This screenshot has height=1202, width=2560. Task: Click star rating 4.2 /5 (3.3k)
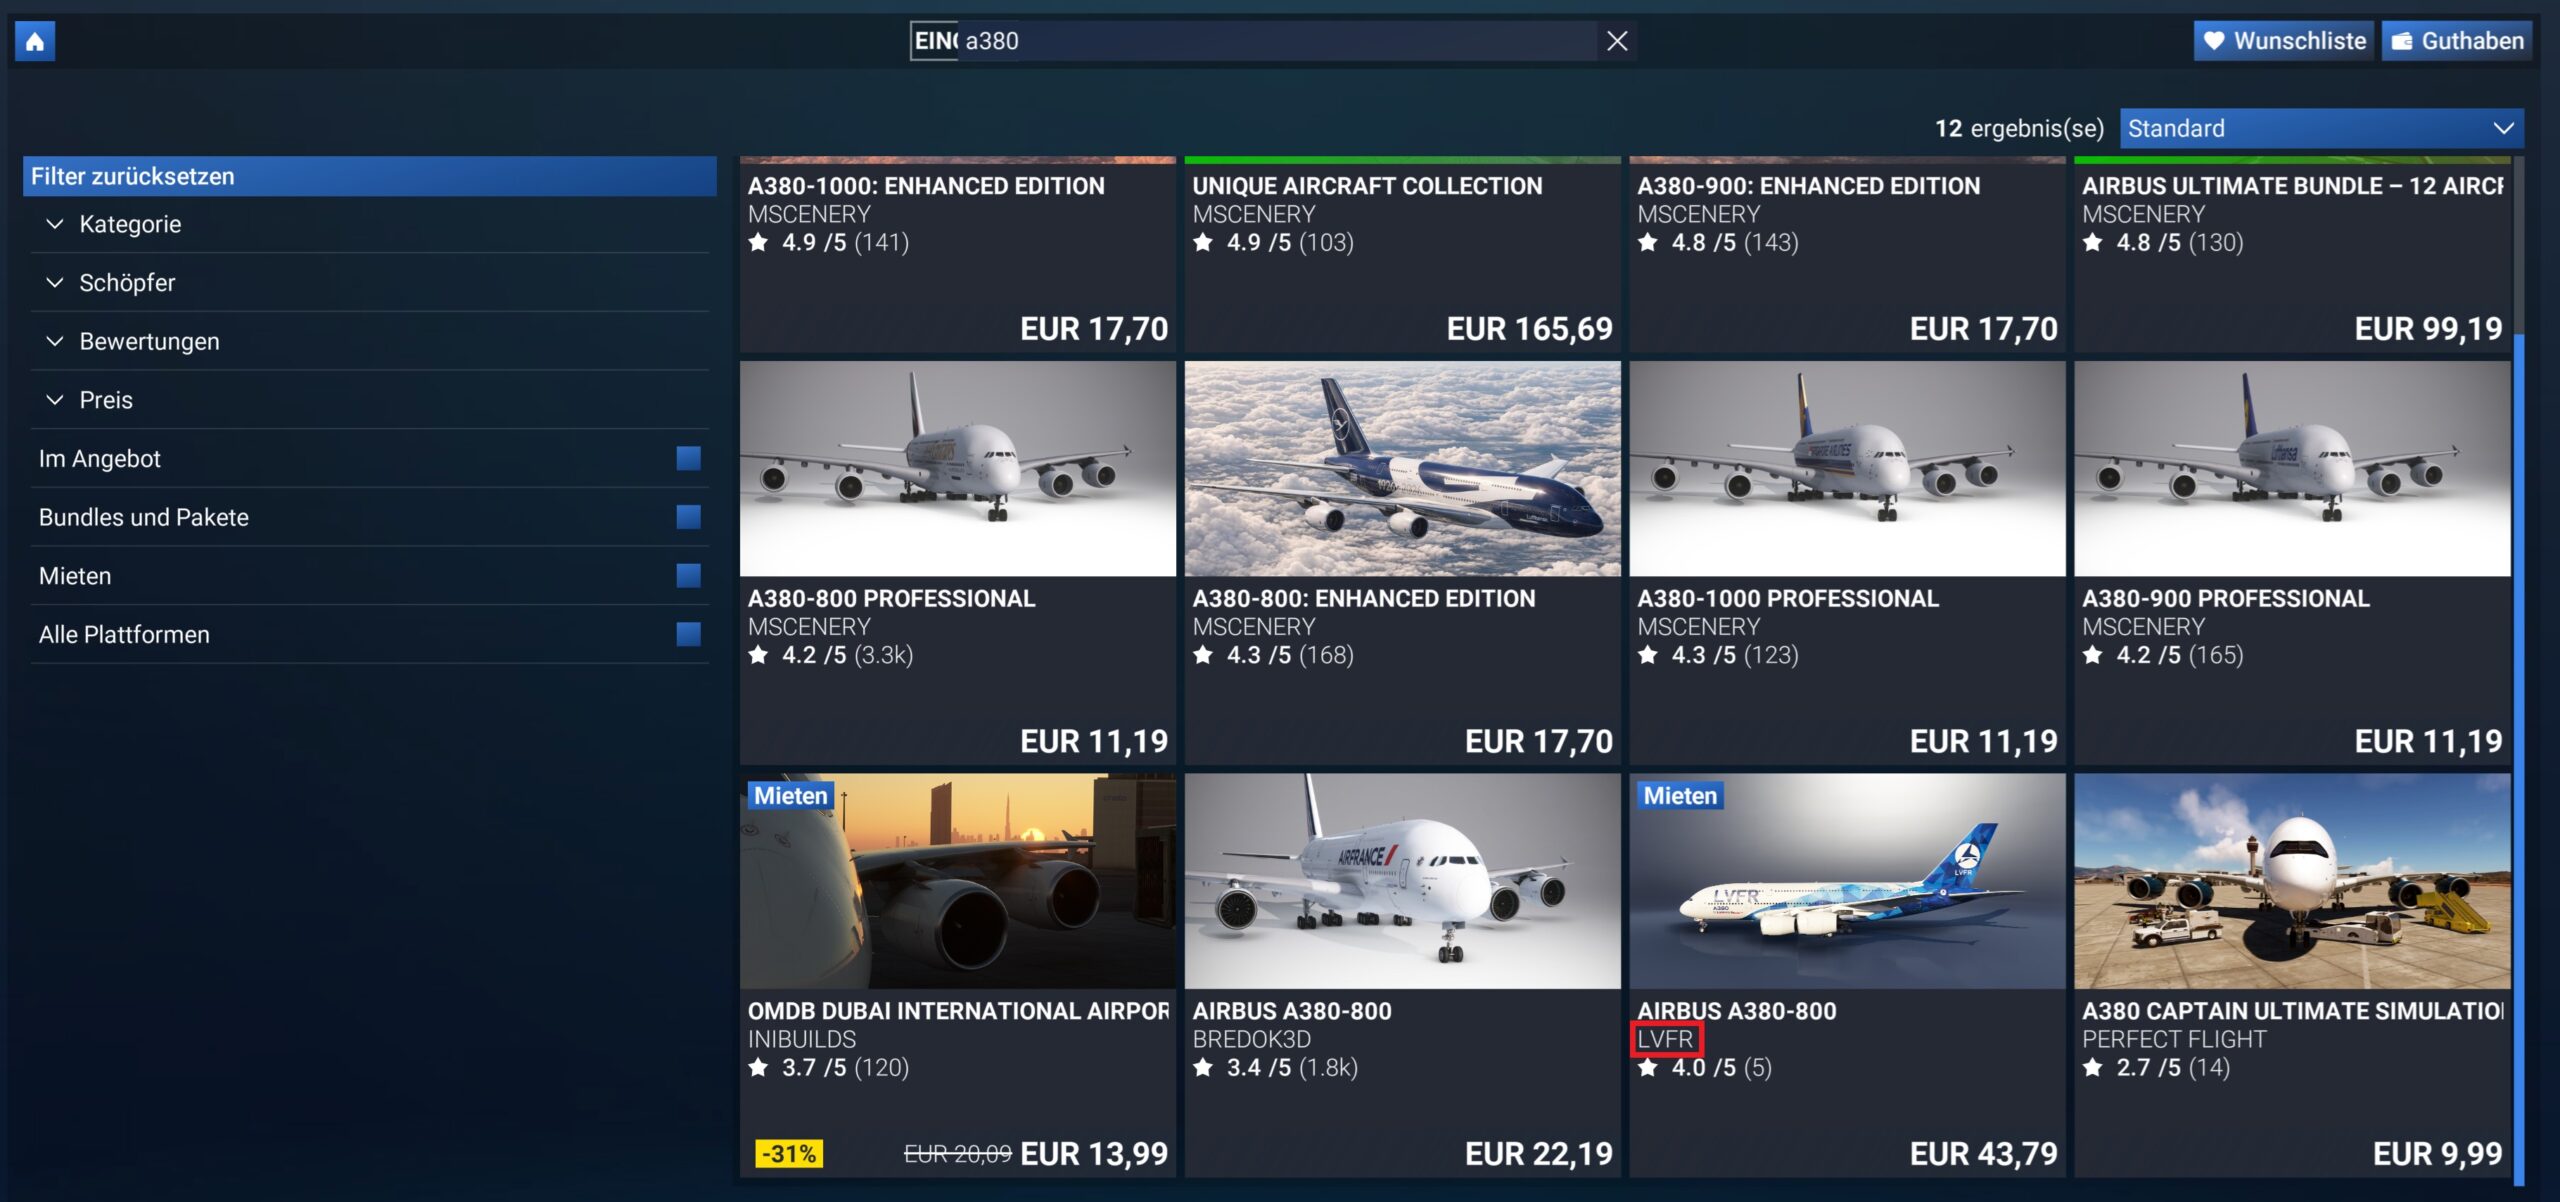point(831,655)
